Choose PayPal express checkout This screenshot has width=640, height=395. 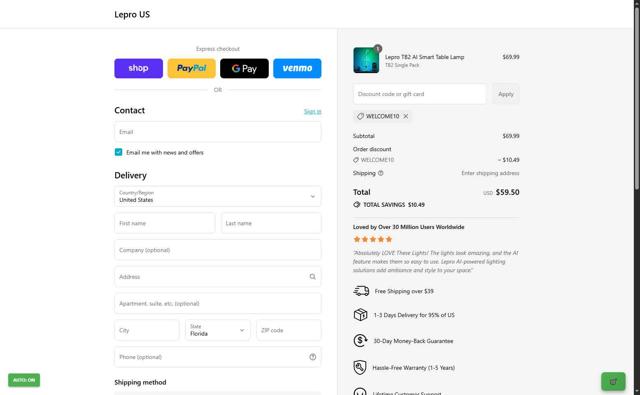click(191, 68)
